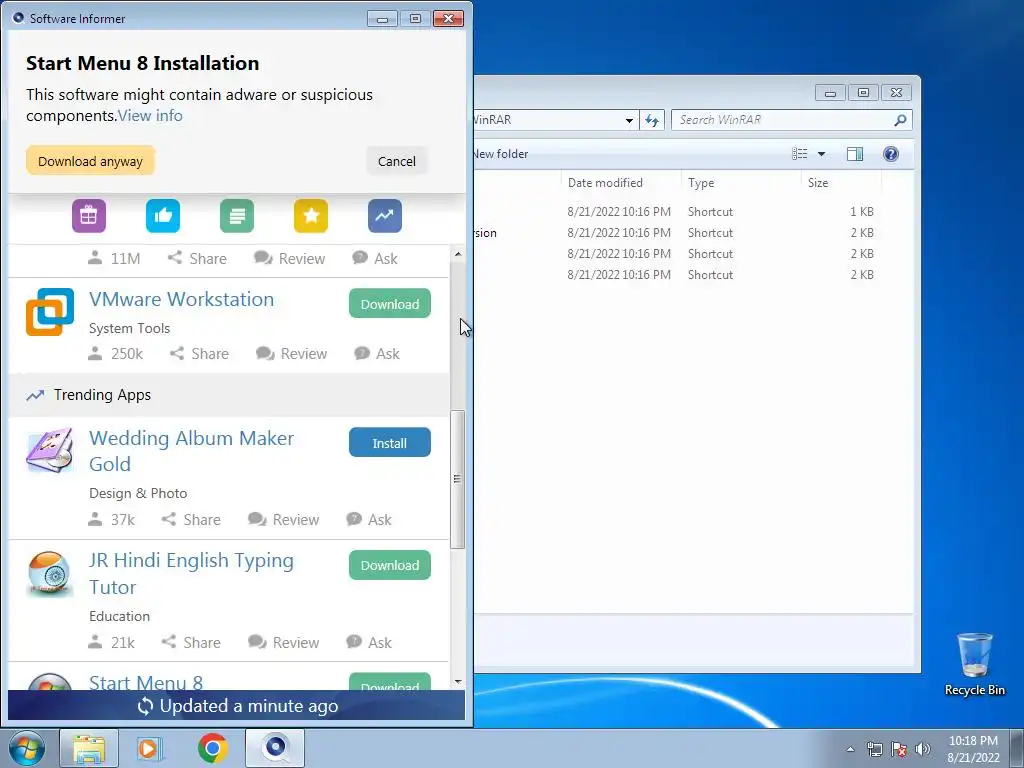1024x768 pixels.
Task: Review JR Hindi English Typing Tutor
Action: 283,643
